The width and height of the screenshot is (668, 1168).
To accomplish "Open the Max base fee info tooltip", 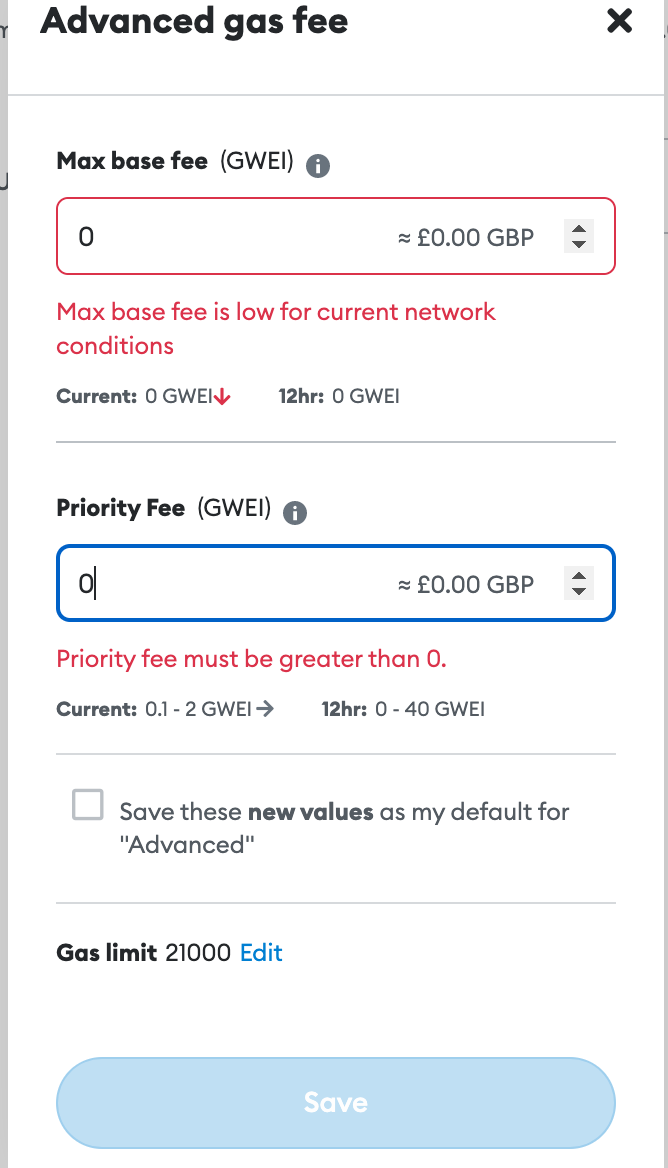I will click(318, 166).
